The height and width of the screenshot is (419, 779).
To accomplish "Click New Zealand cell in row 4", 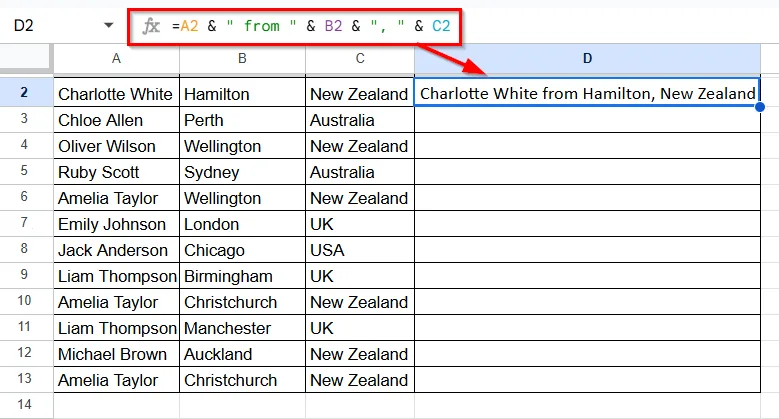I will tap(360, 146).
